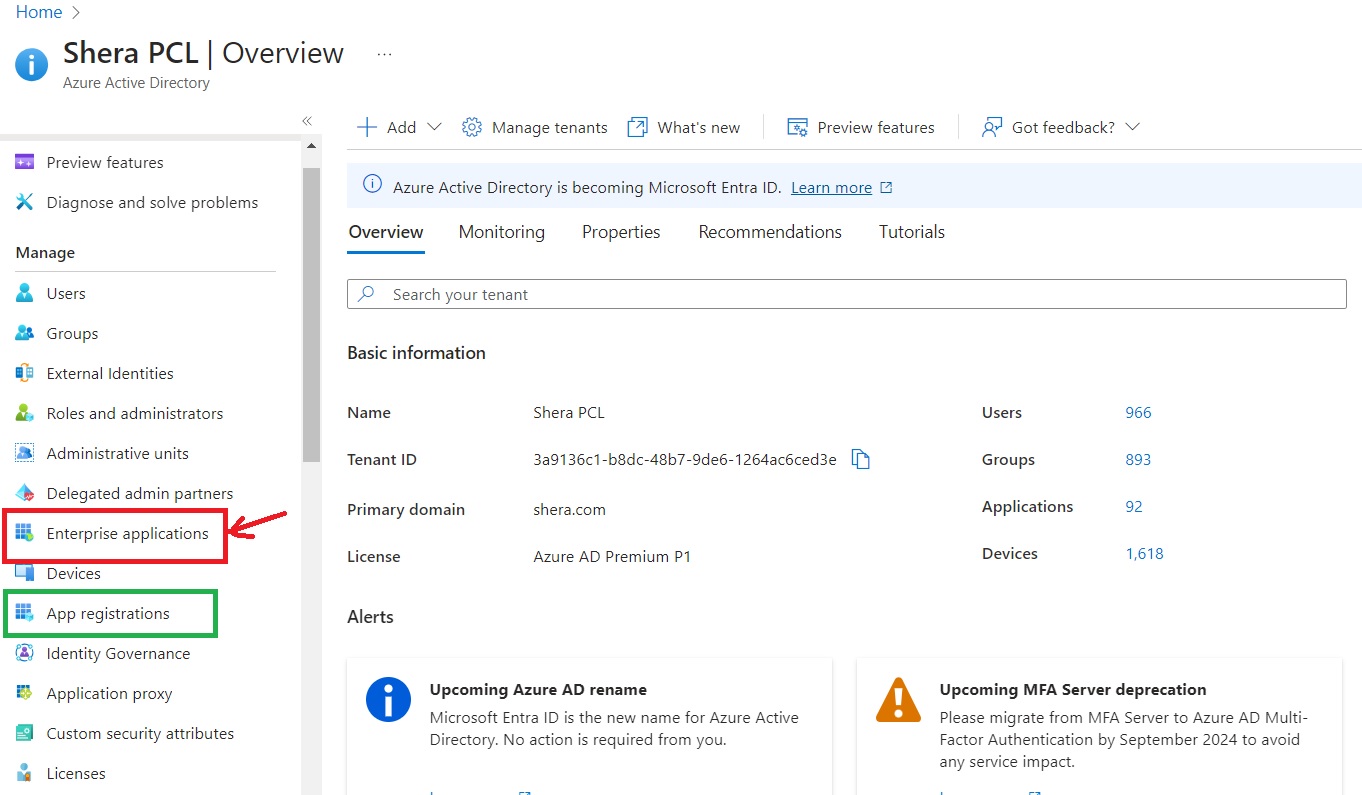Screen dimensions: 1362x795
Task: Switch to the Overview tab
Action: click(386, 232)
